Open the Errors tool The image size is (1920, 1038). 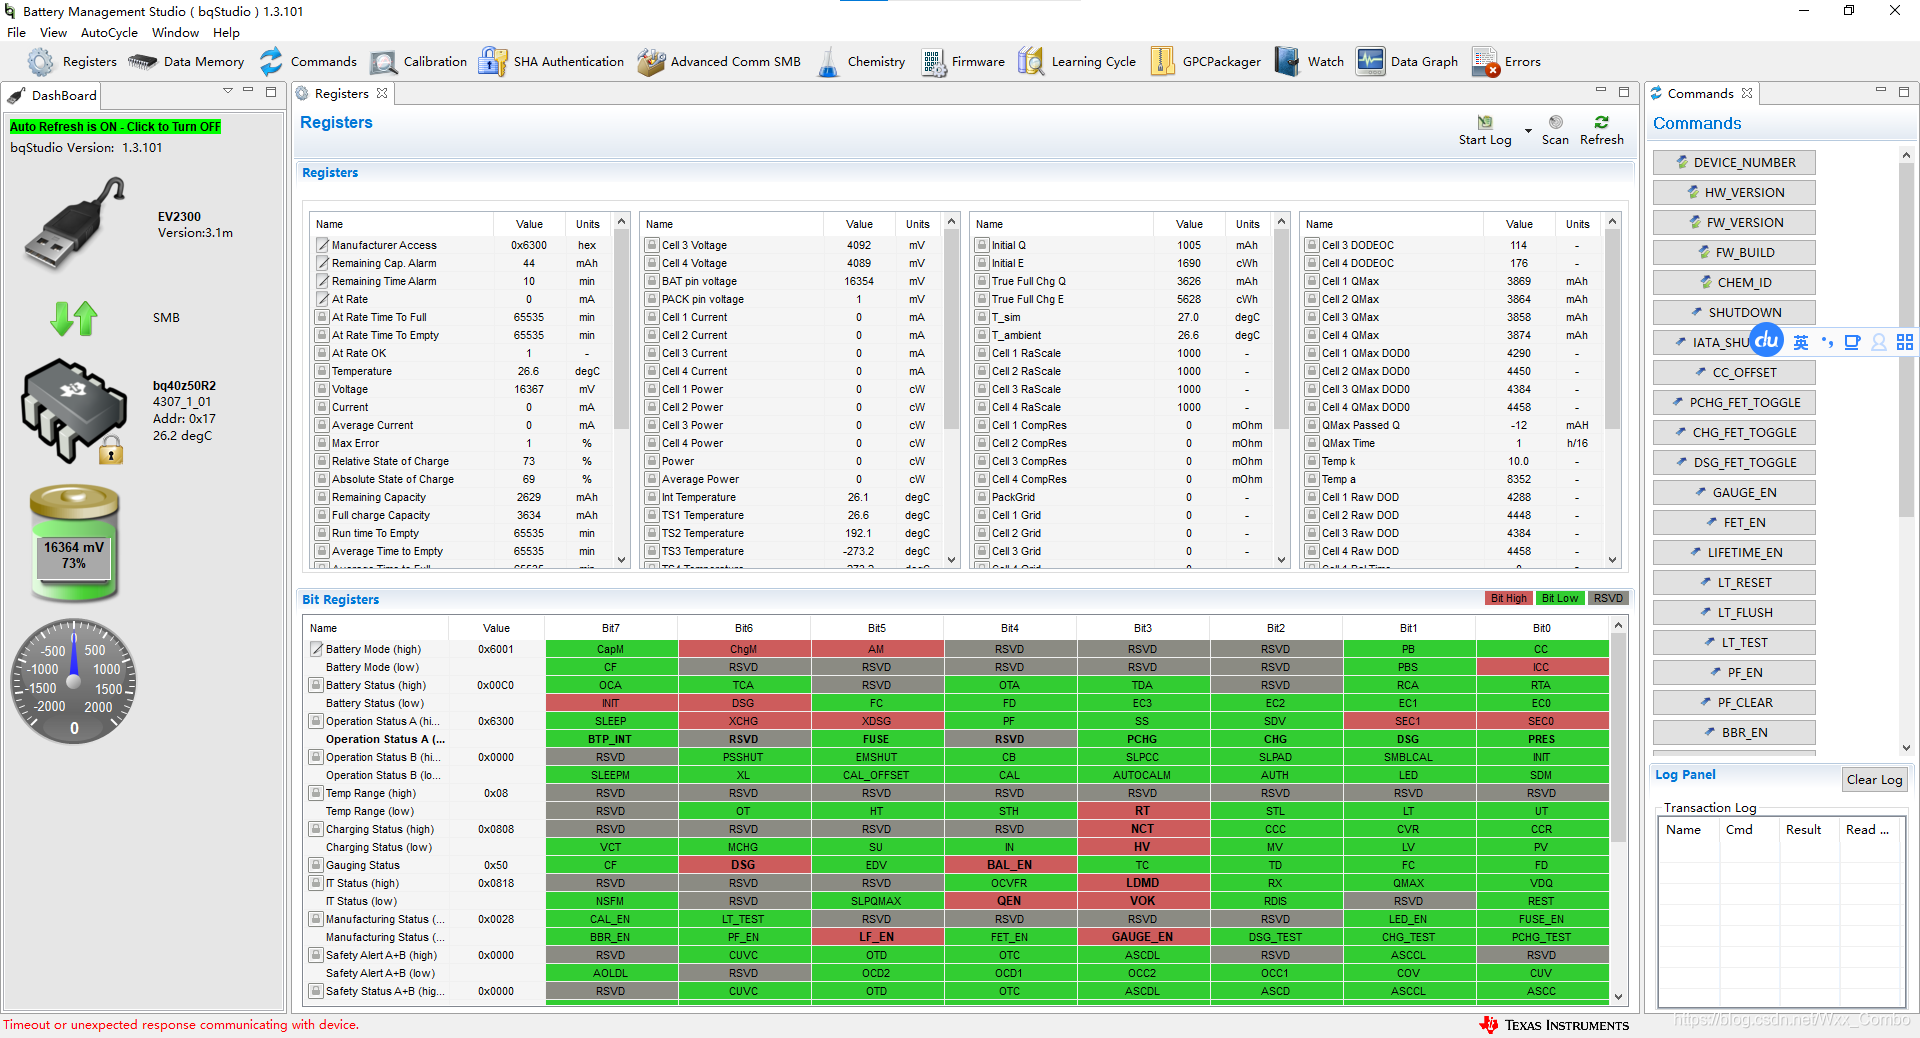[x=1506, y=62]
